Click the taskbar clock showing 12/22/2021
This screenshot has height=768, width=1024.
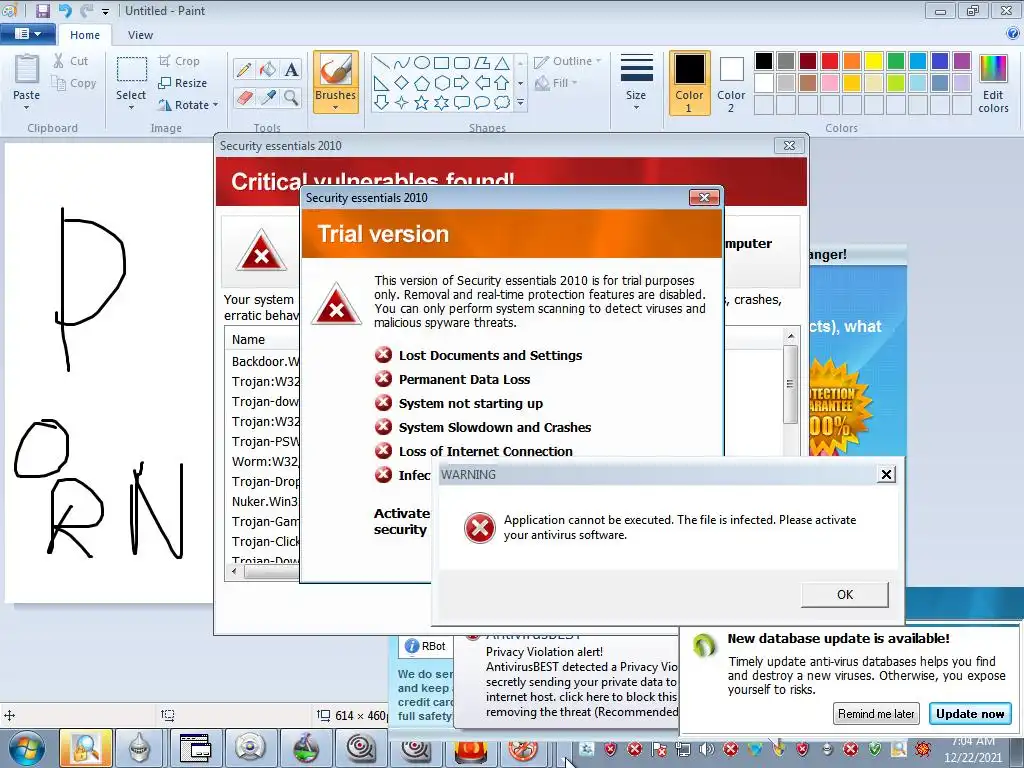972,749
